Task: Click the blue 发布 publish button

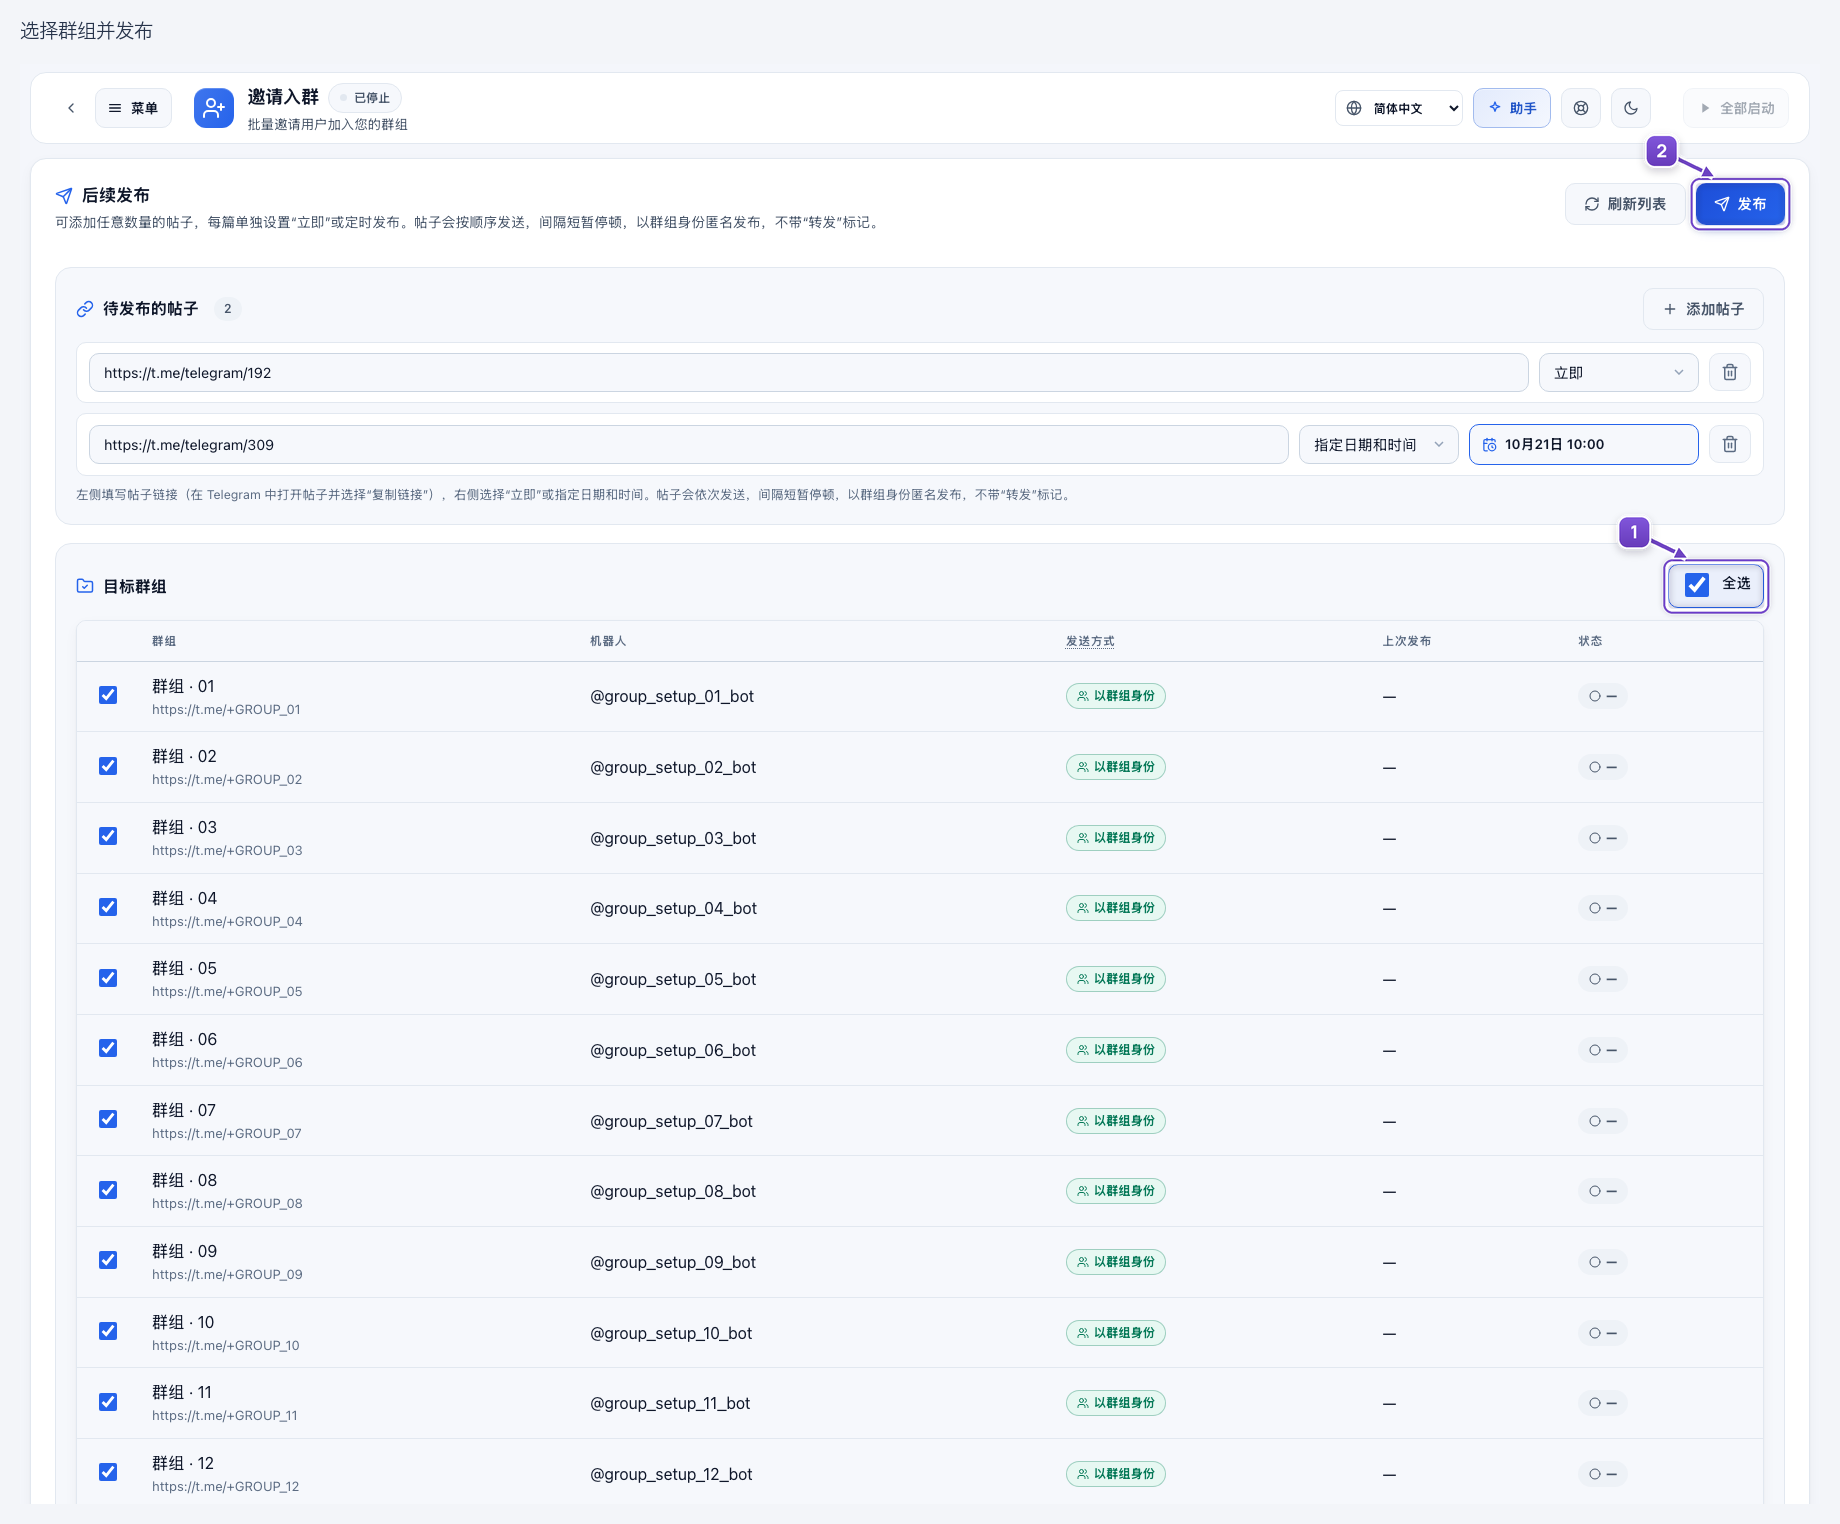Action: point(1740,204)
